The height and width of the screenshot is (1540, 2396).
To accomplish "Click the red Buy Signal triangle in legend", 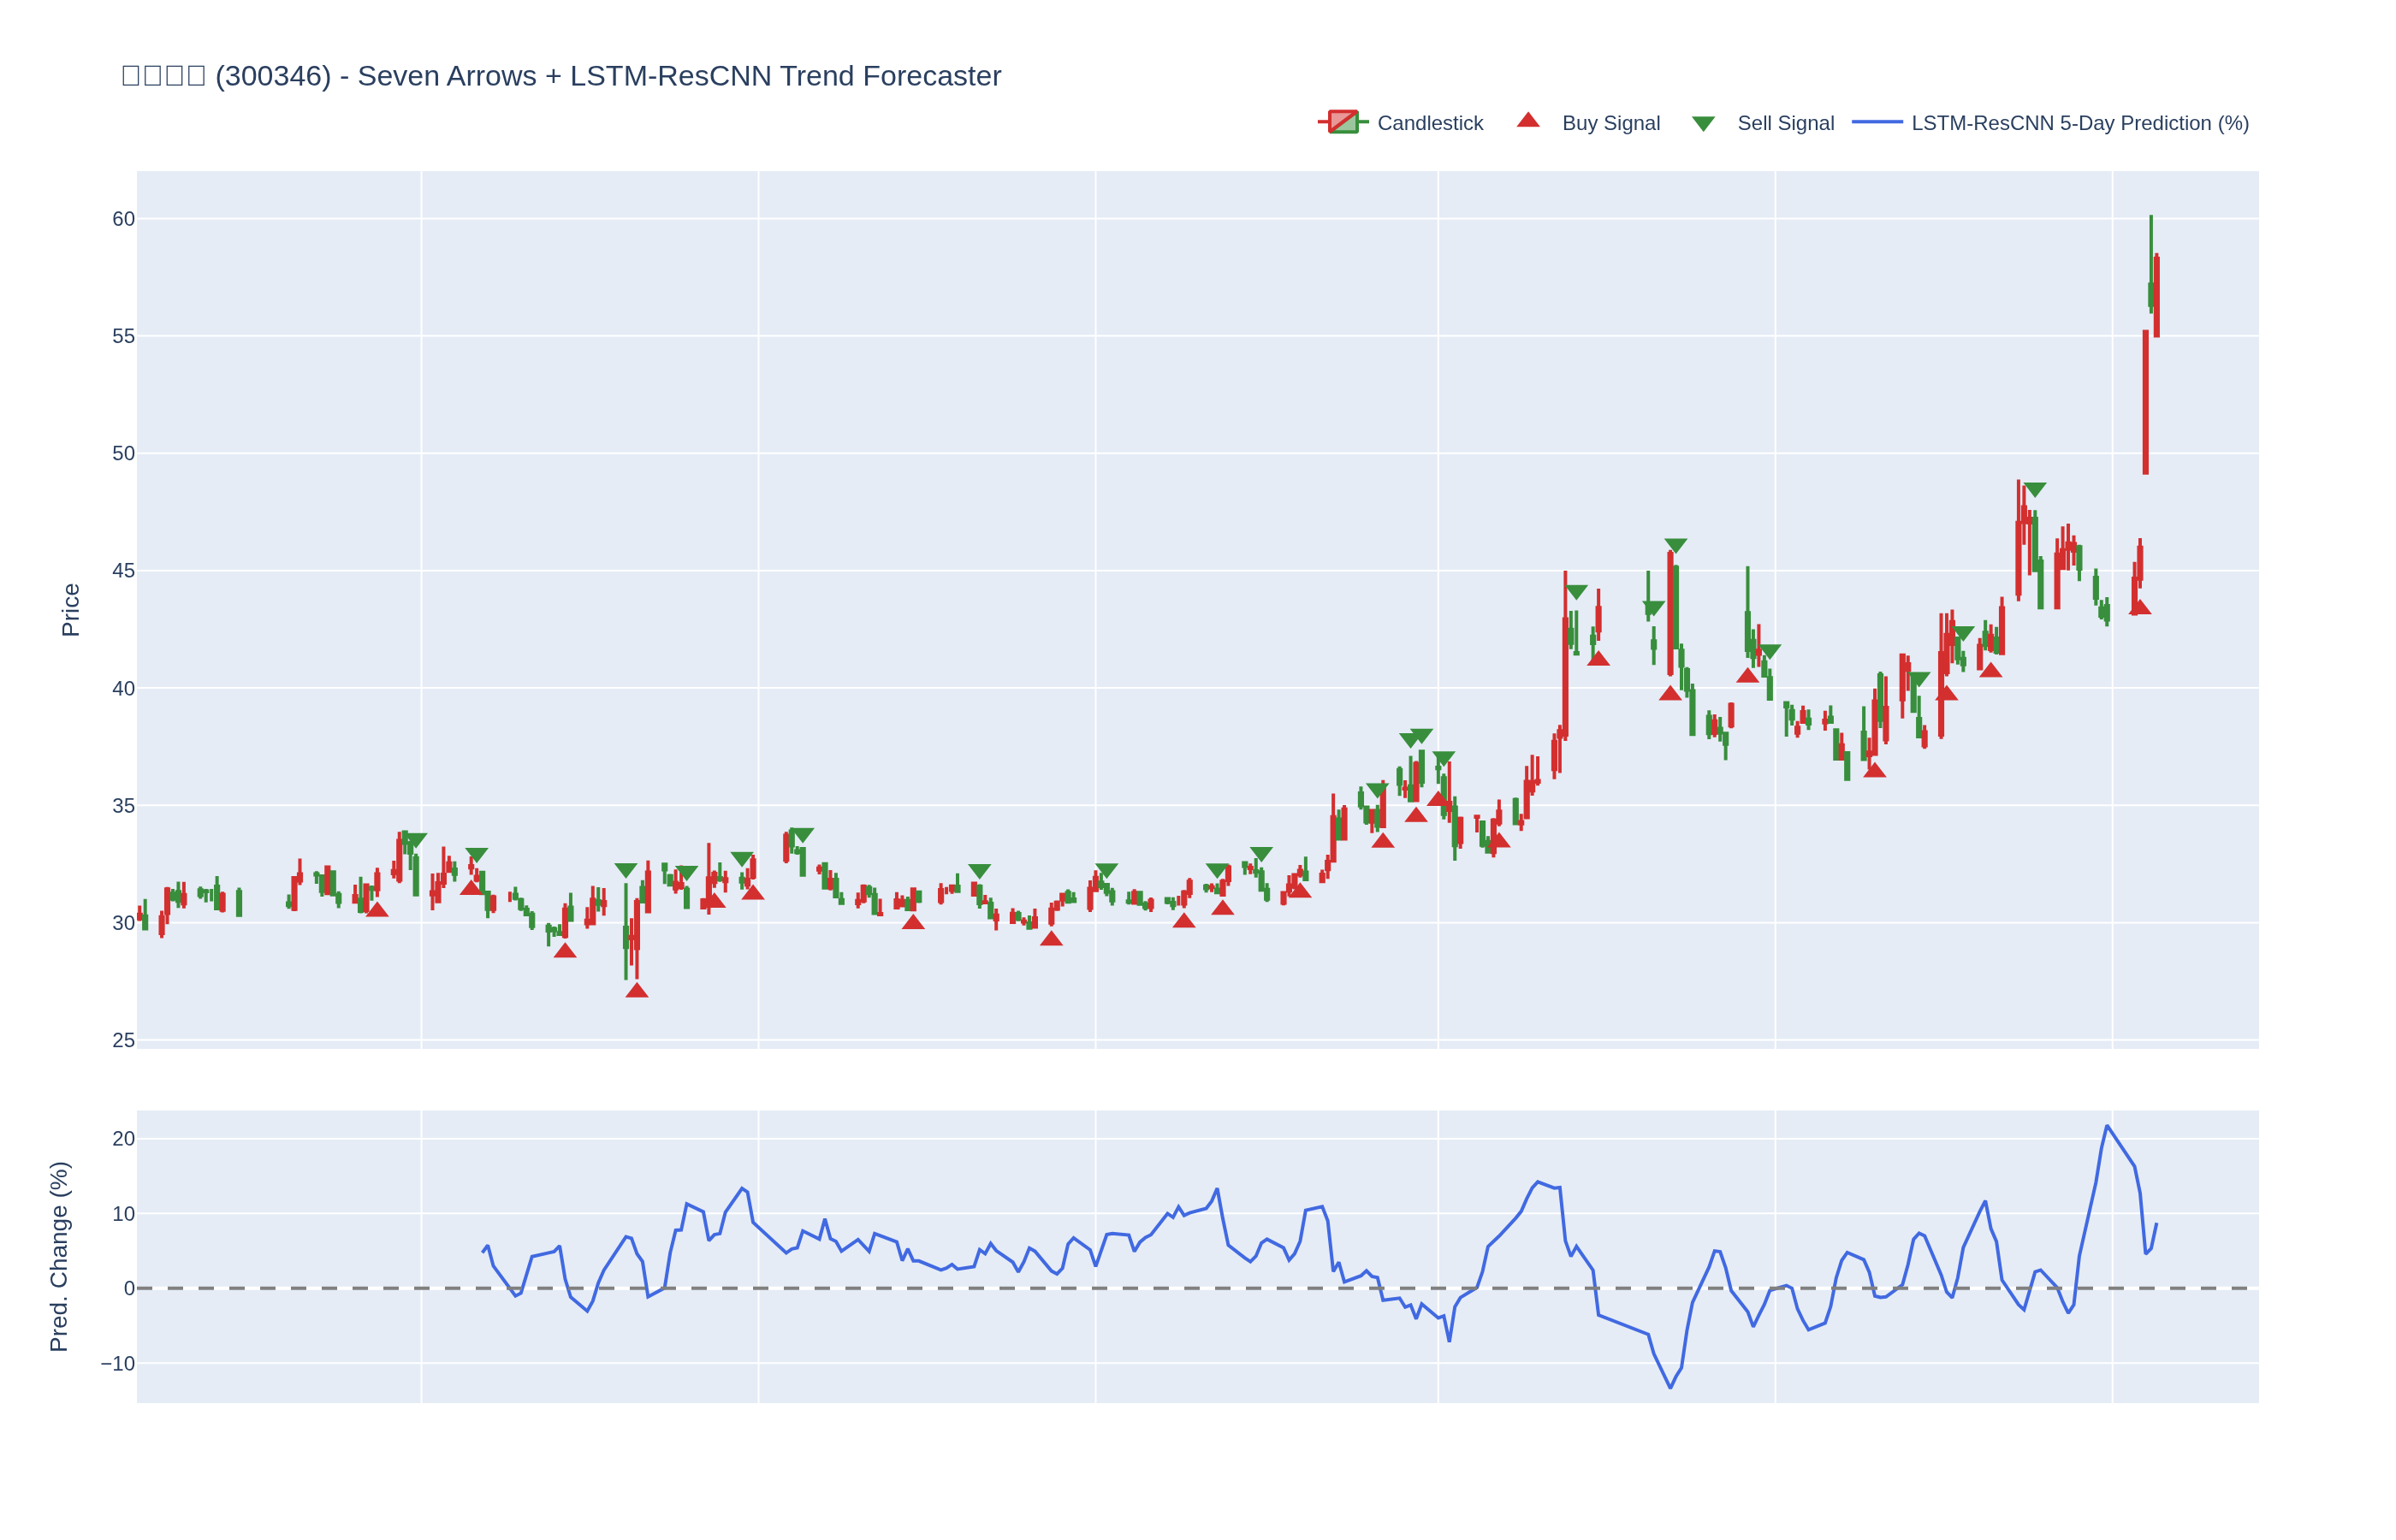I will pos(1528,121).
